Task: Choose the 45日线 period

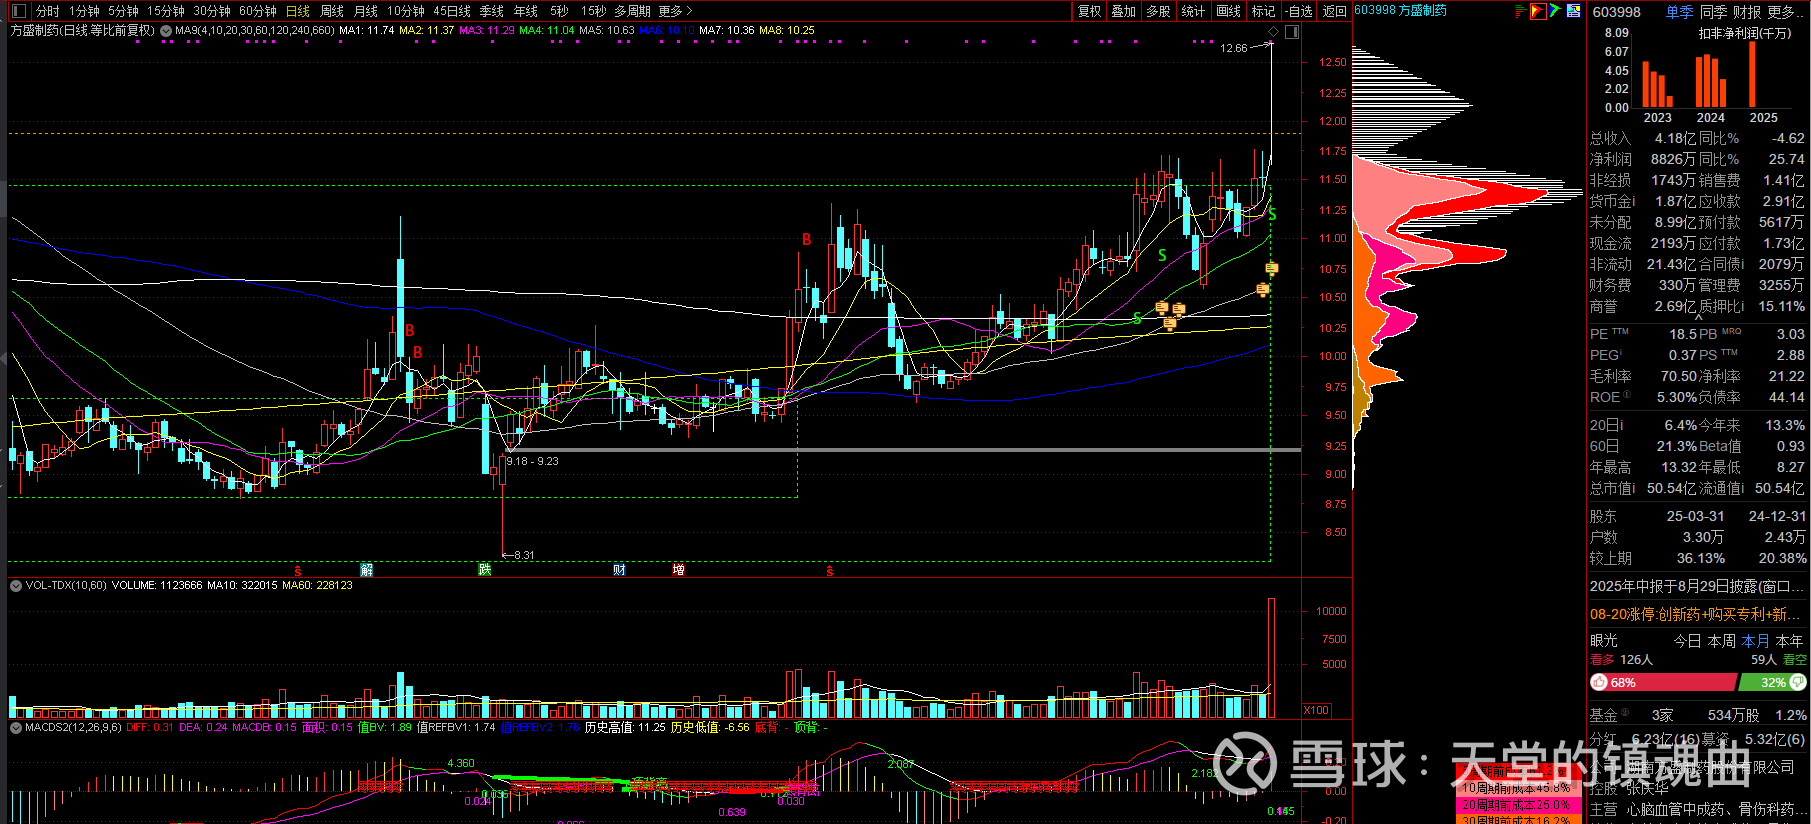Action: pos(452,11)
